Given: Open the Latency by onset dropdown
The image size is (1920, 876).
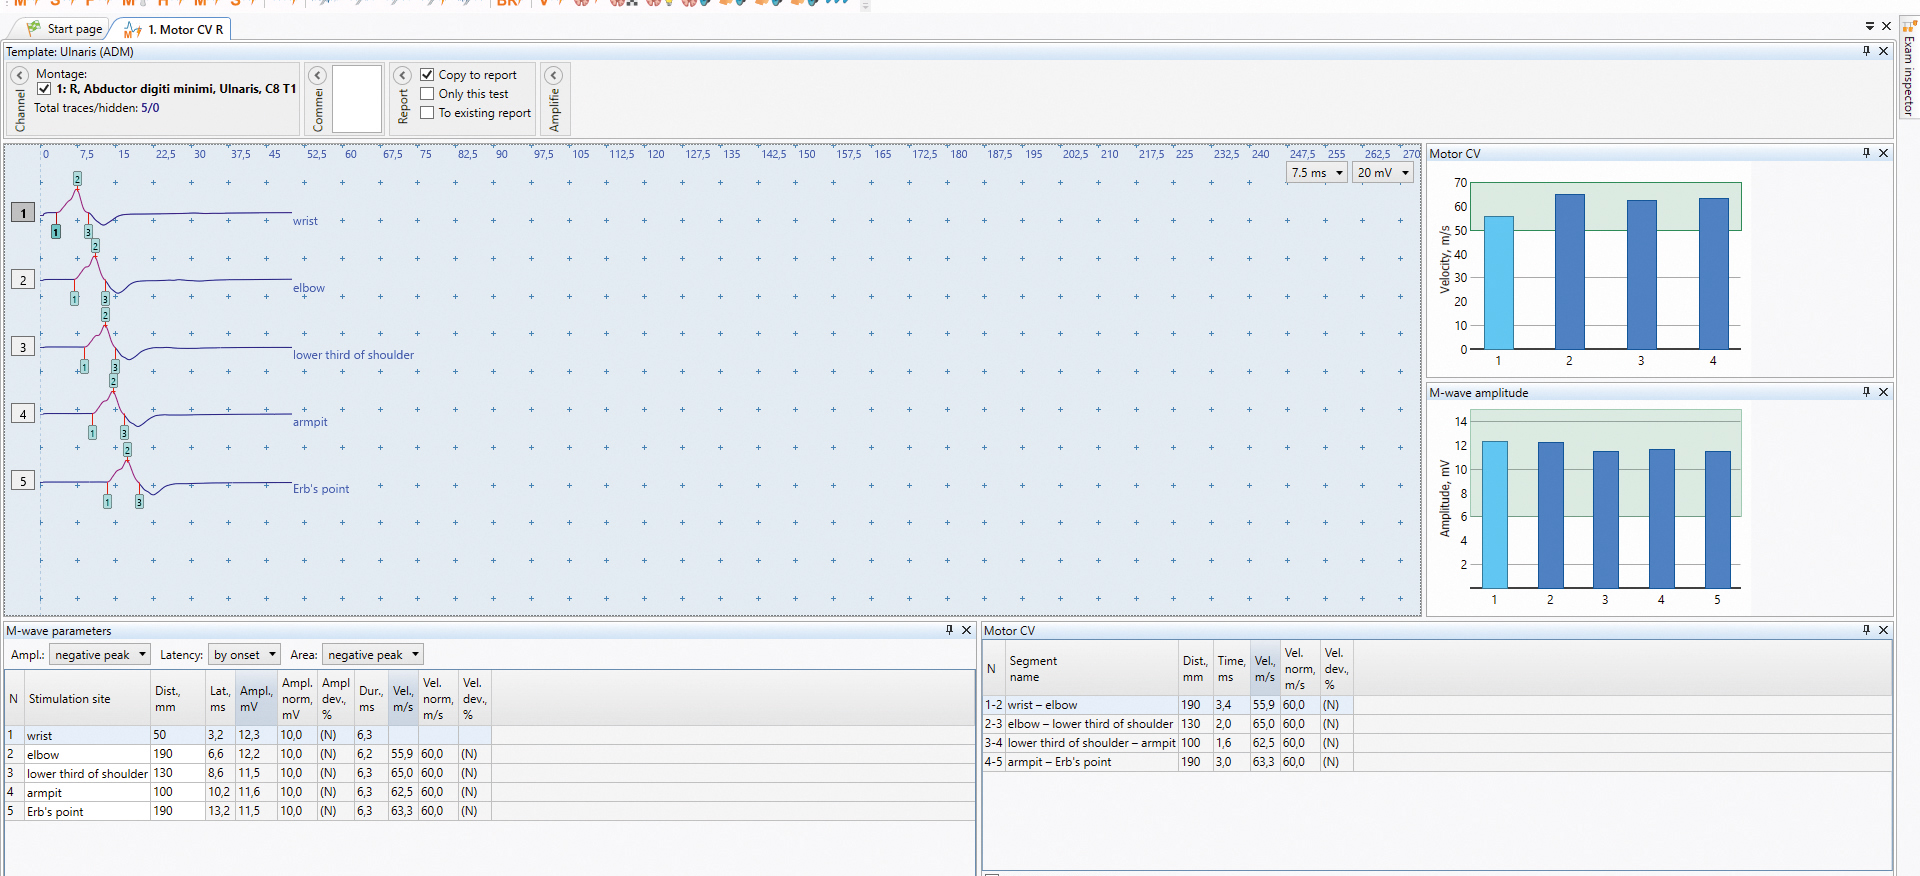Looking at the screenshot, I should tap(244, 655).
